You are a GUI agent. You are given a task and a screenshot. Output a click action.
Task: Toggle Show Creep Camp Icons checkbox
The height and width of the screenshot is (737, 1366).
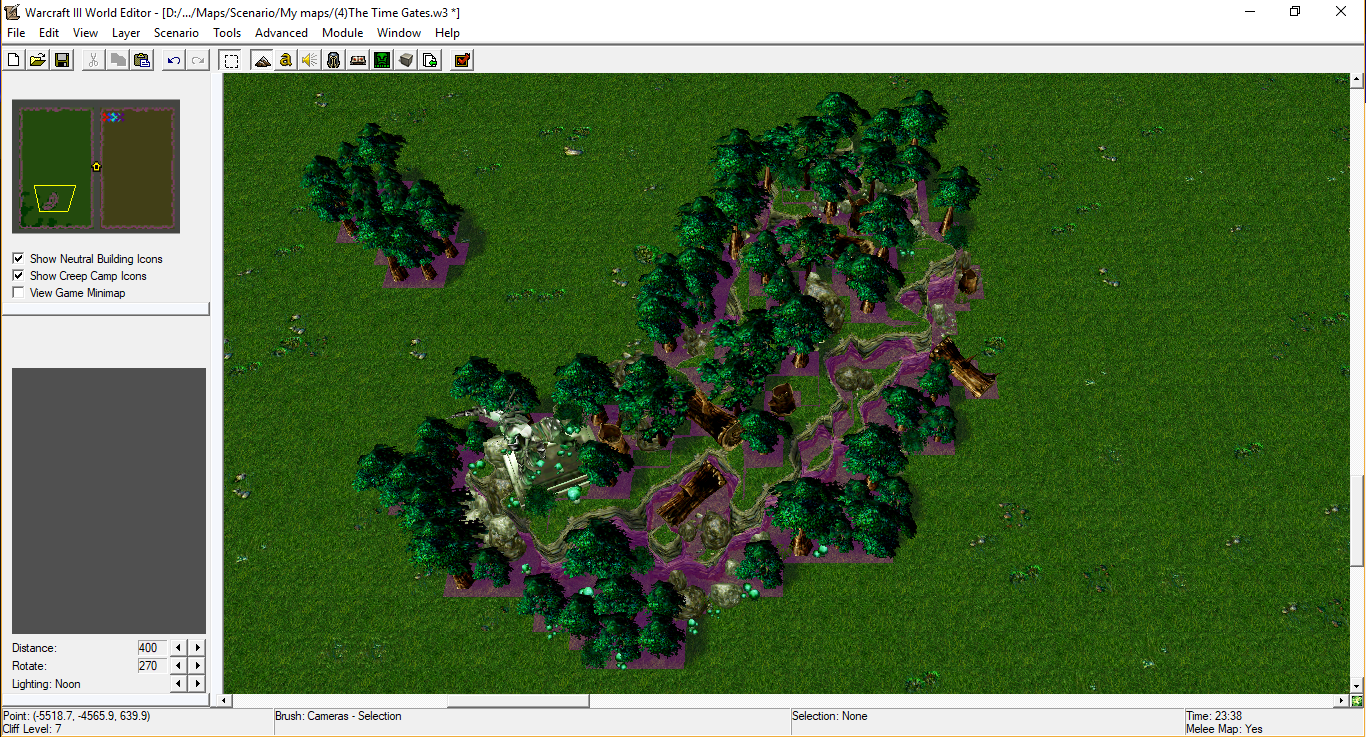click(18, 275)
